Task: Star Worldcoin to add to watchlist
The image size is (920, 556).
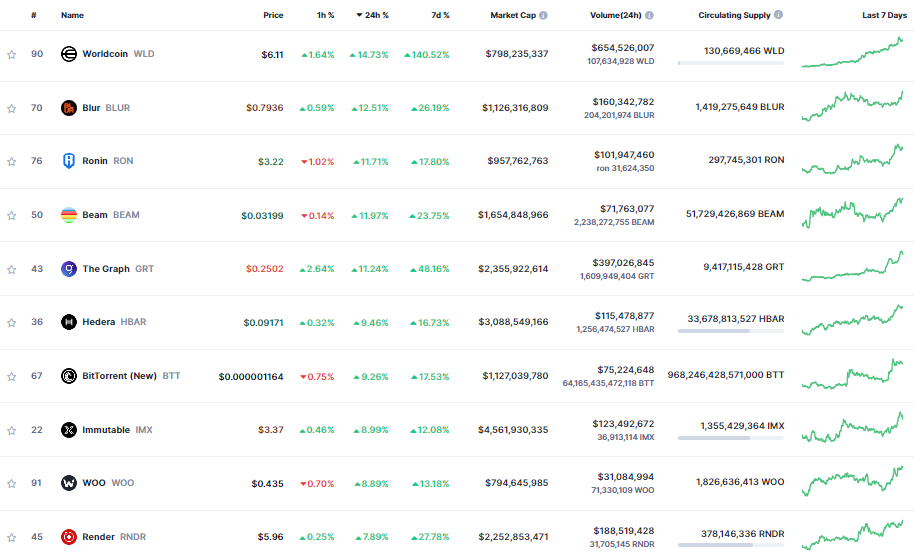Action: (12, 54)
